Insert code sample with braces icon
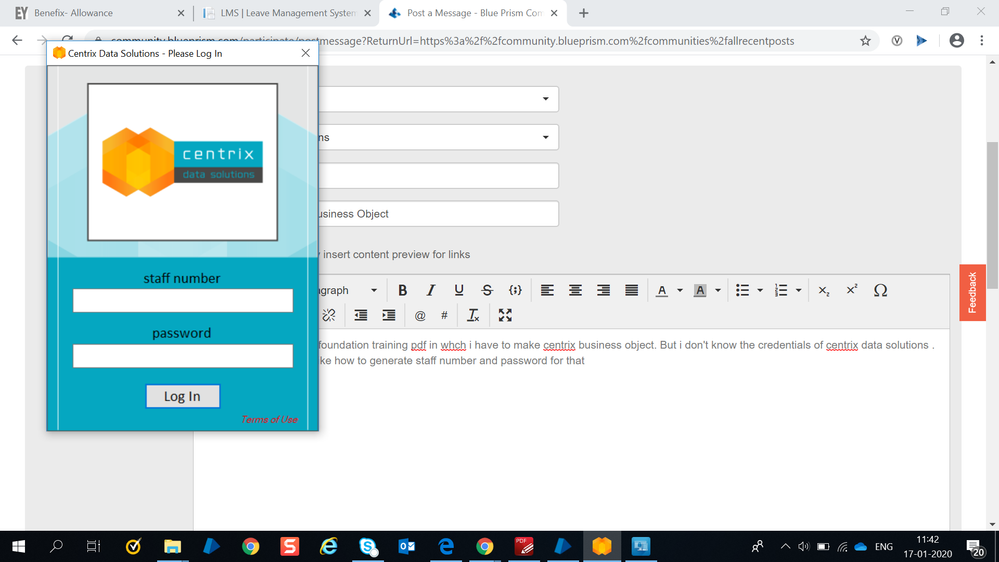 (x=515, y=291)
